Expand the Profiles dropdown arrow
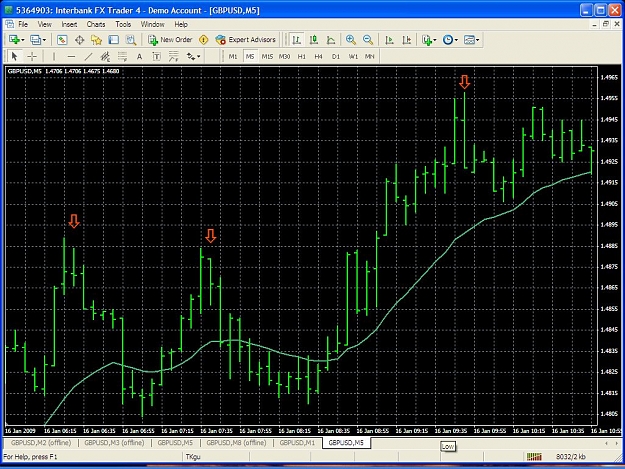The height and width of the screenshot is (469, 625). [44, 40]
